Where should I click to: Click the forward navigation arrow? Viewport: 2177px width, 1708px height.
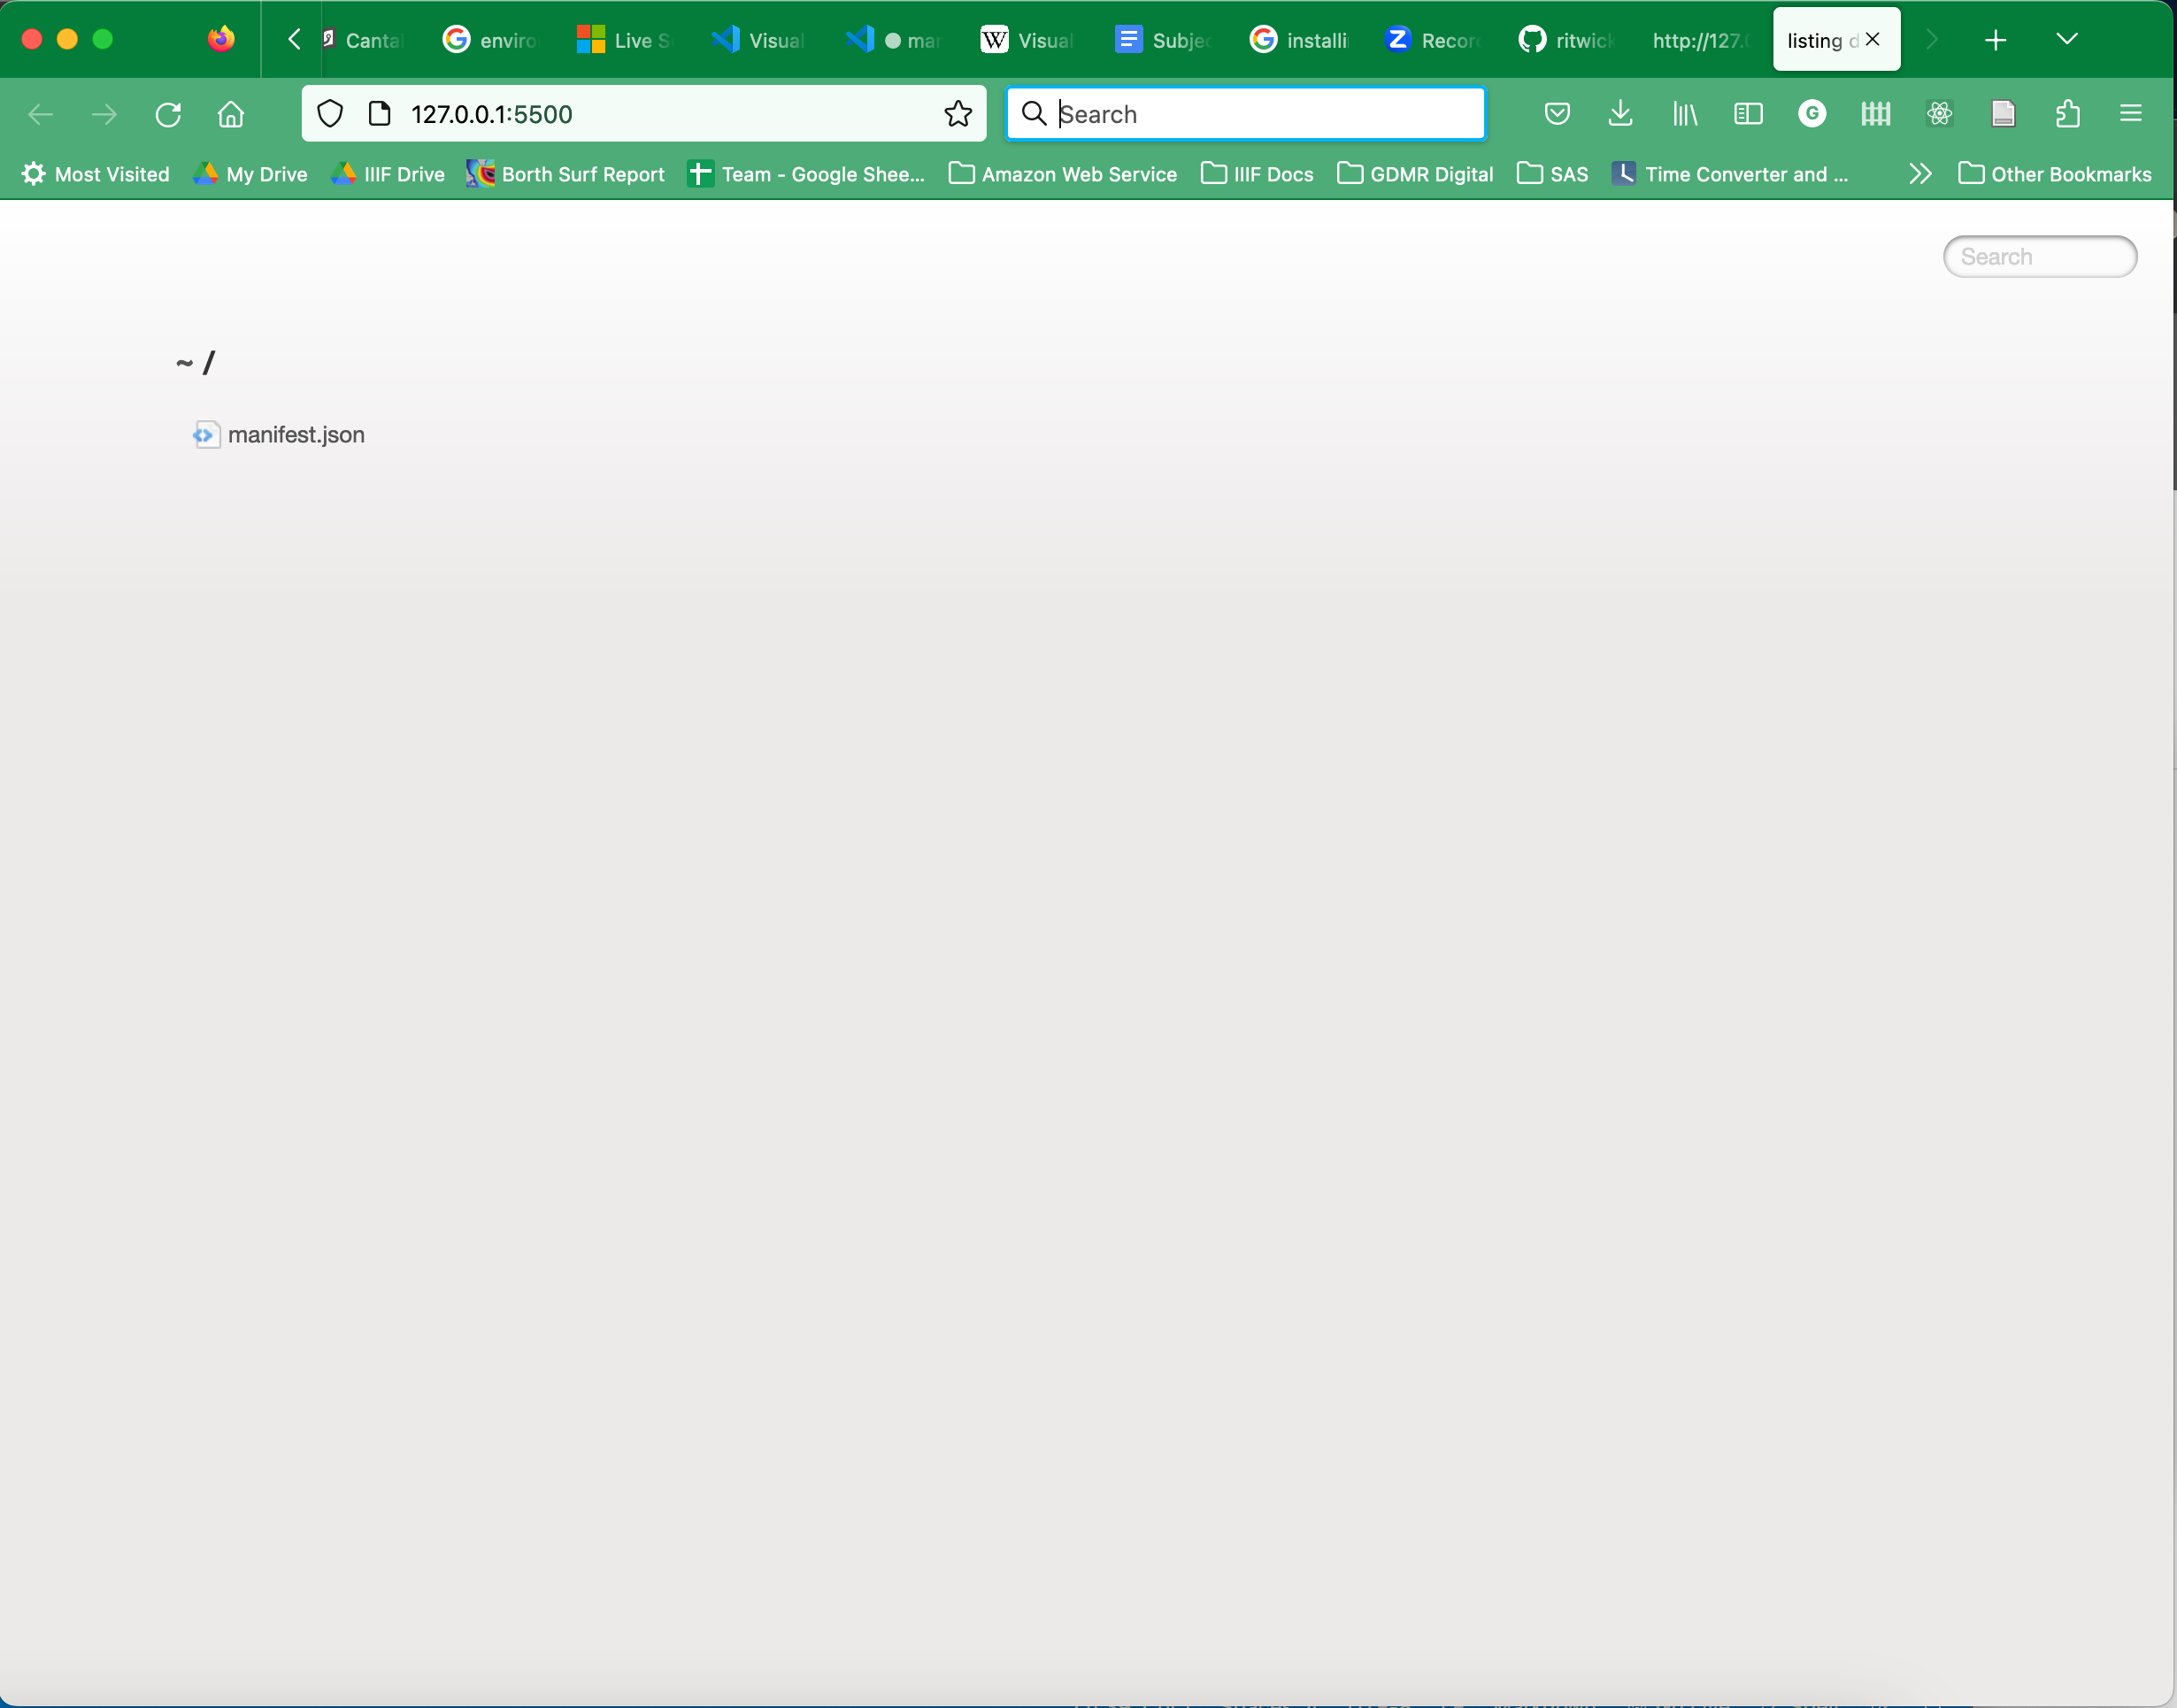coord(104,114)
